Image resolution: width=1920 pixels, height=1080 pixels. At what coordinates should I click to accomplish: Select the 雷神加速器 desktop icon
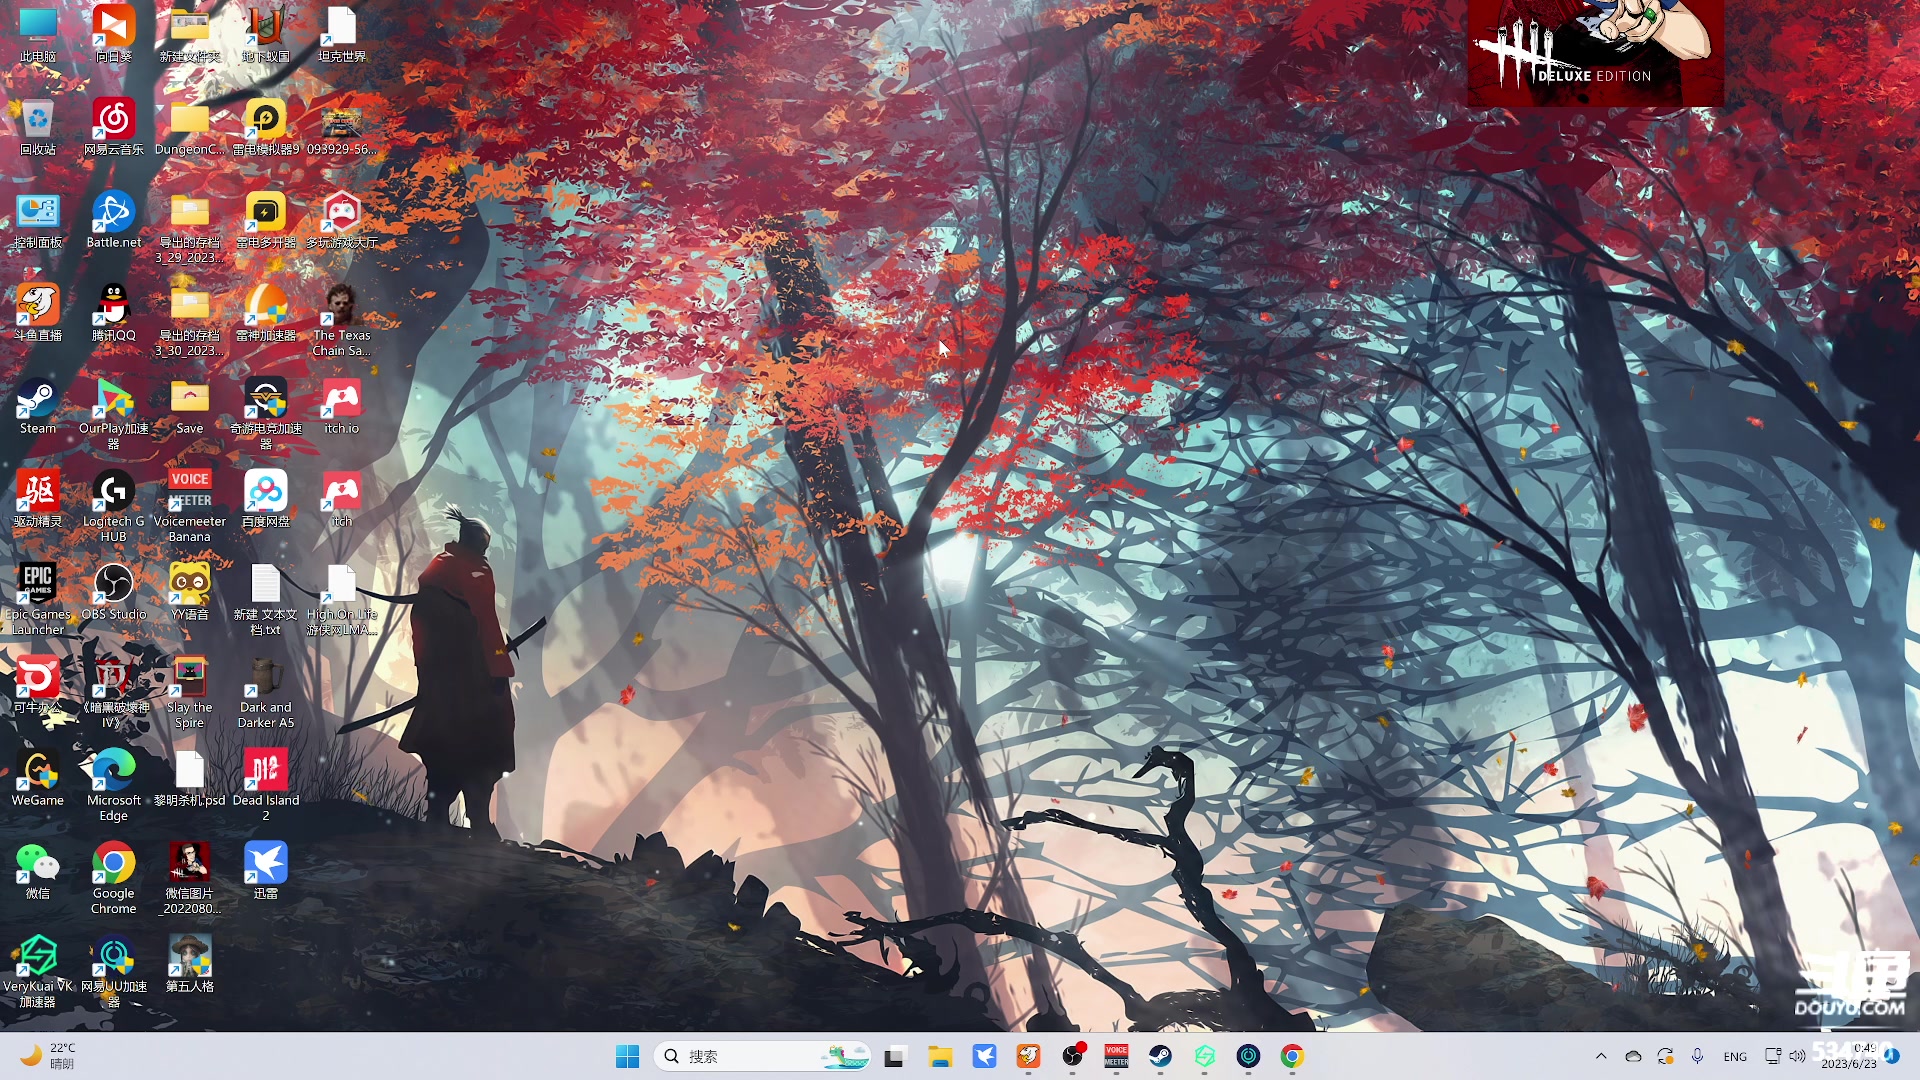(x=266, y=314)
